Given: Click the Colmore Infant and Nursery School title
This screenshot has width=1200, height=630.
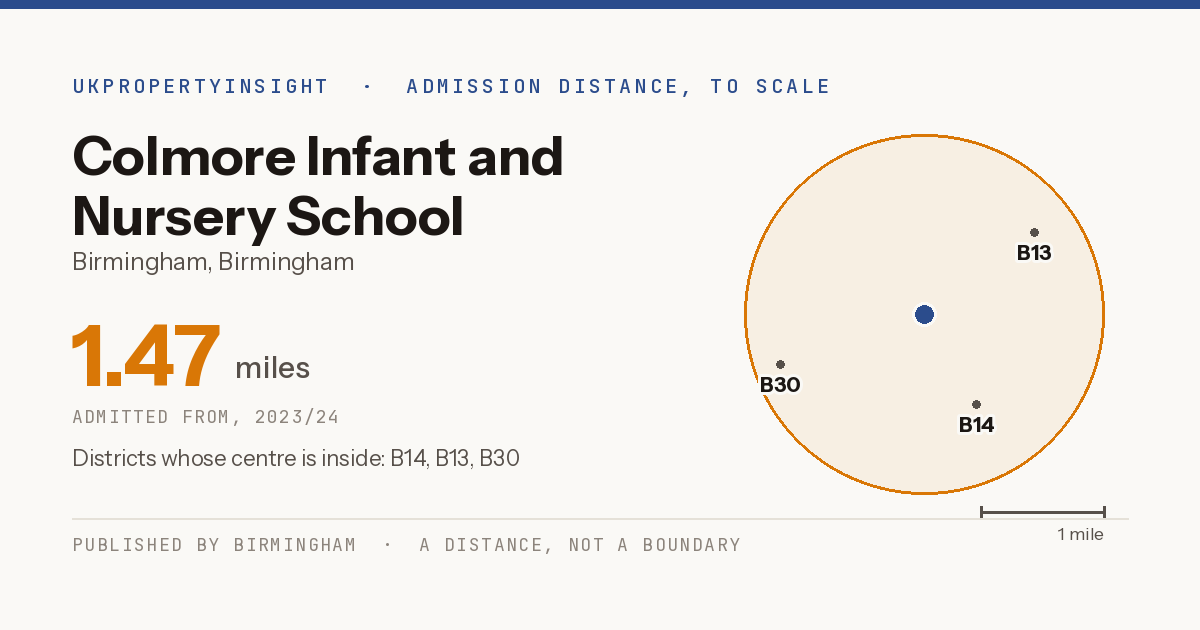Looking at the screenshot, I should [x=318, y=187].
